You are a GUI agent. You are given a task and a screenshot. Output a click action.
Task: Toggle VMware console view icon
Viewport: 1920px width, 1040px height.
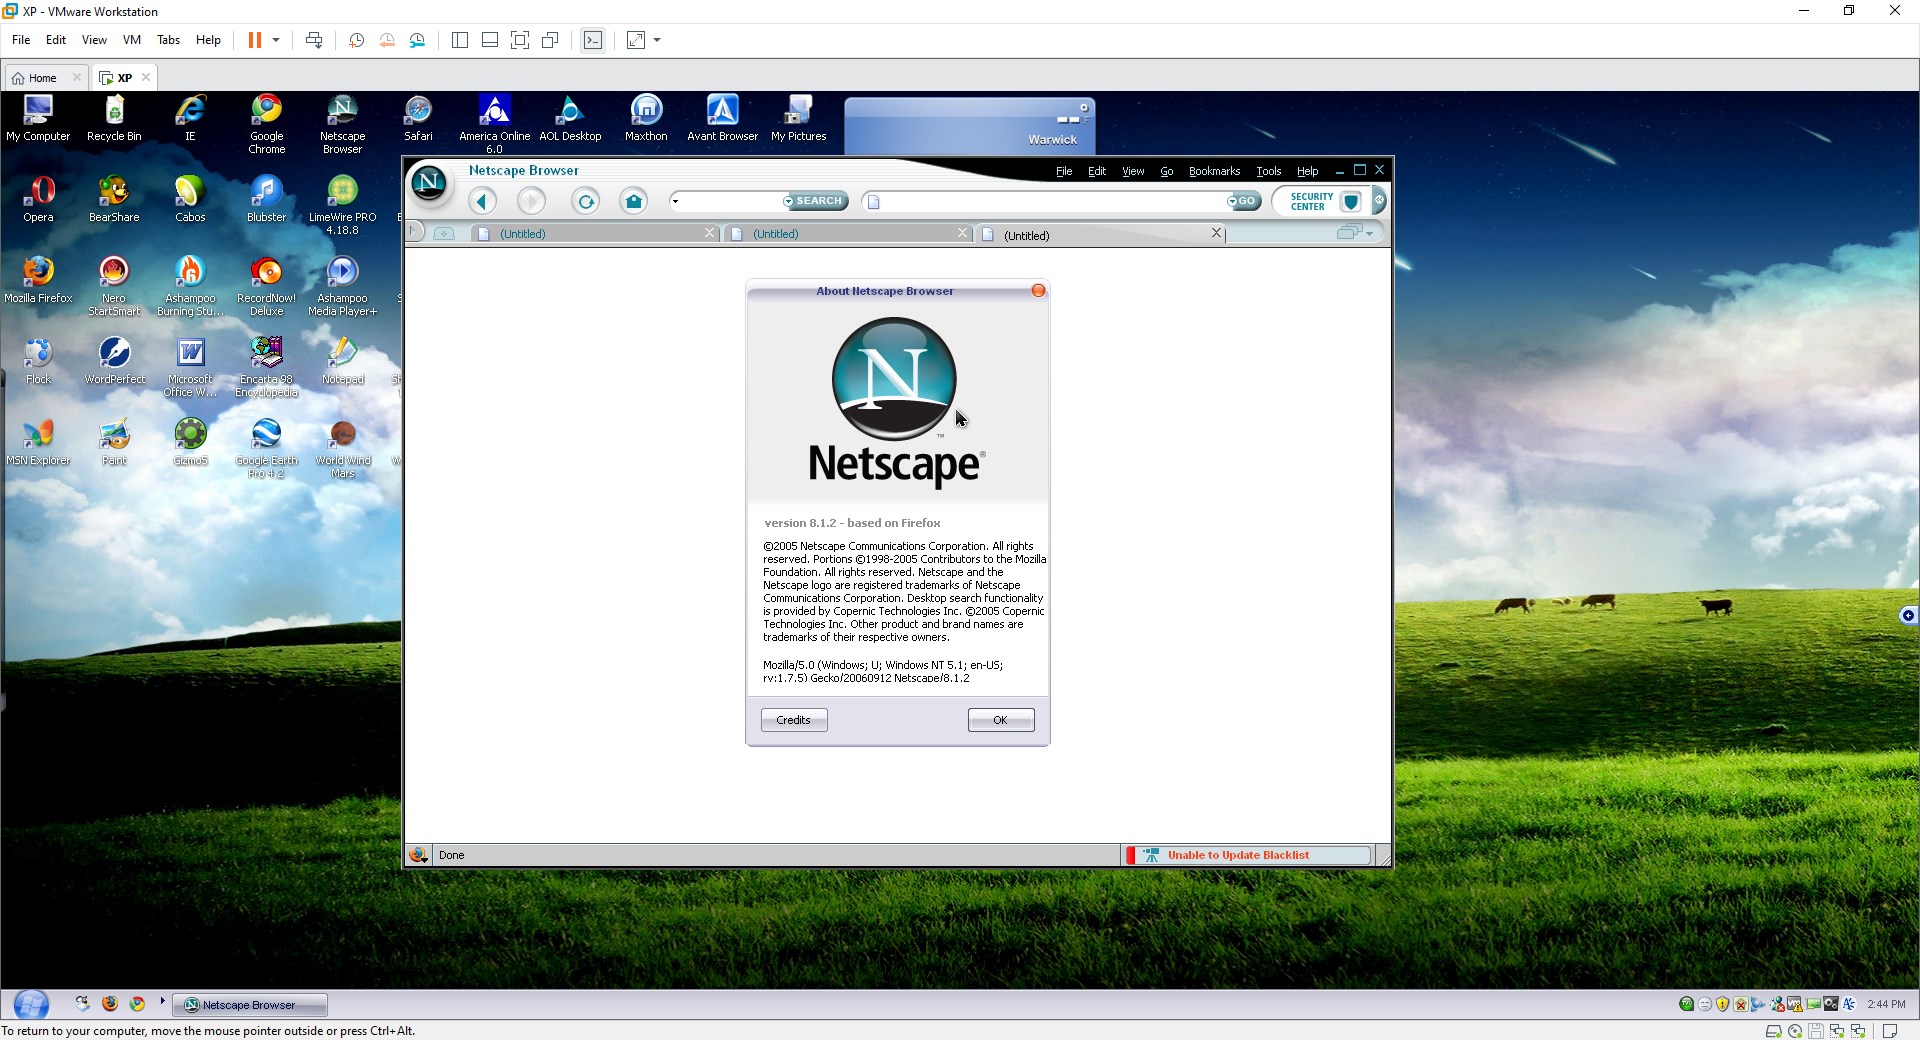(x=593, y=40)
